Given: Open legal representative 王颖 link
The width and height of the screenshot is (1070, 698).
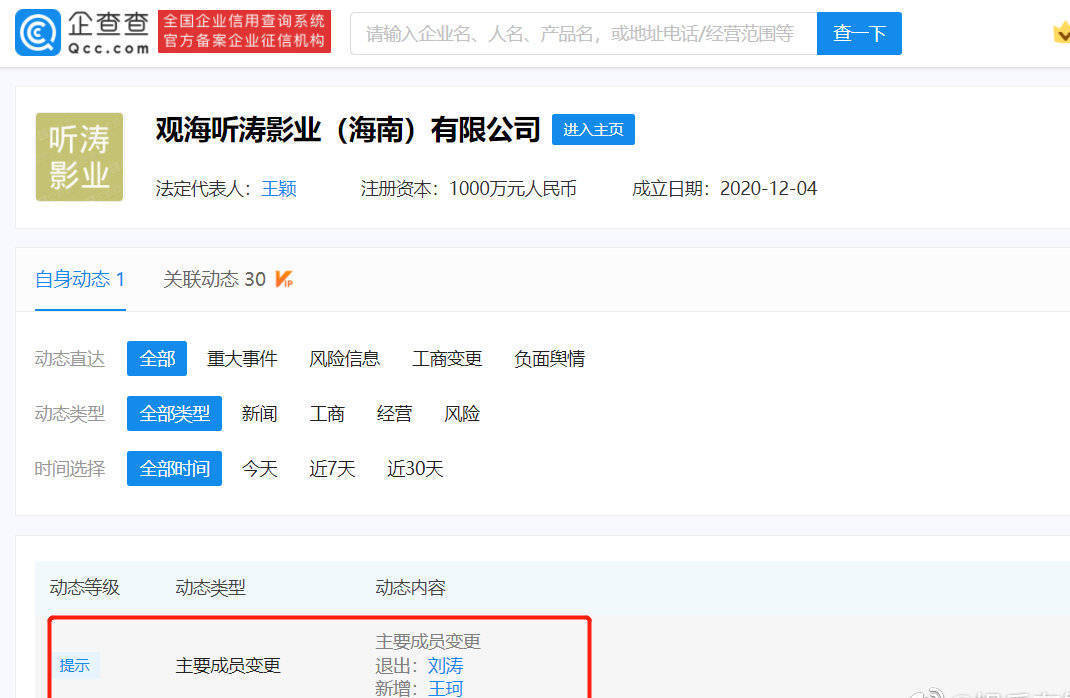Looking at the screenshot, I should point(279,188).
